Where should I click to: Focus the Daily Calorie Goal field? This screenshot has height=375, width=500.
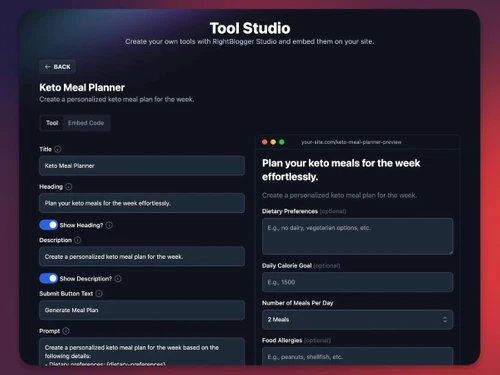tap(357, 282)
